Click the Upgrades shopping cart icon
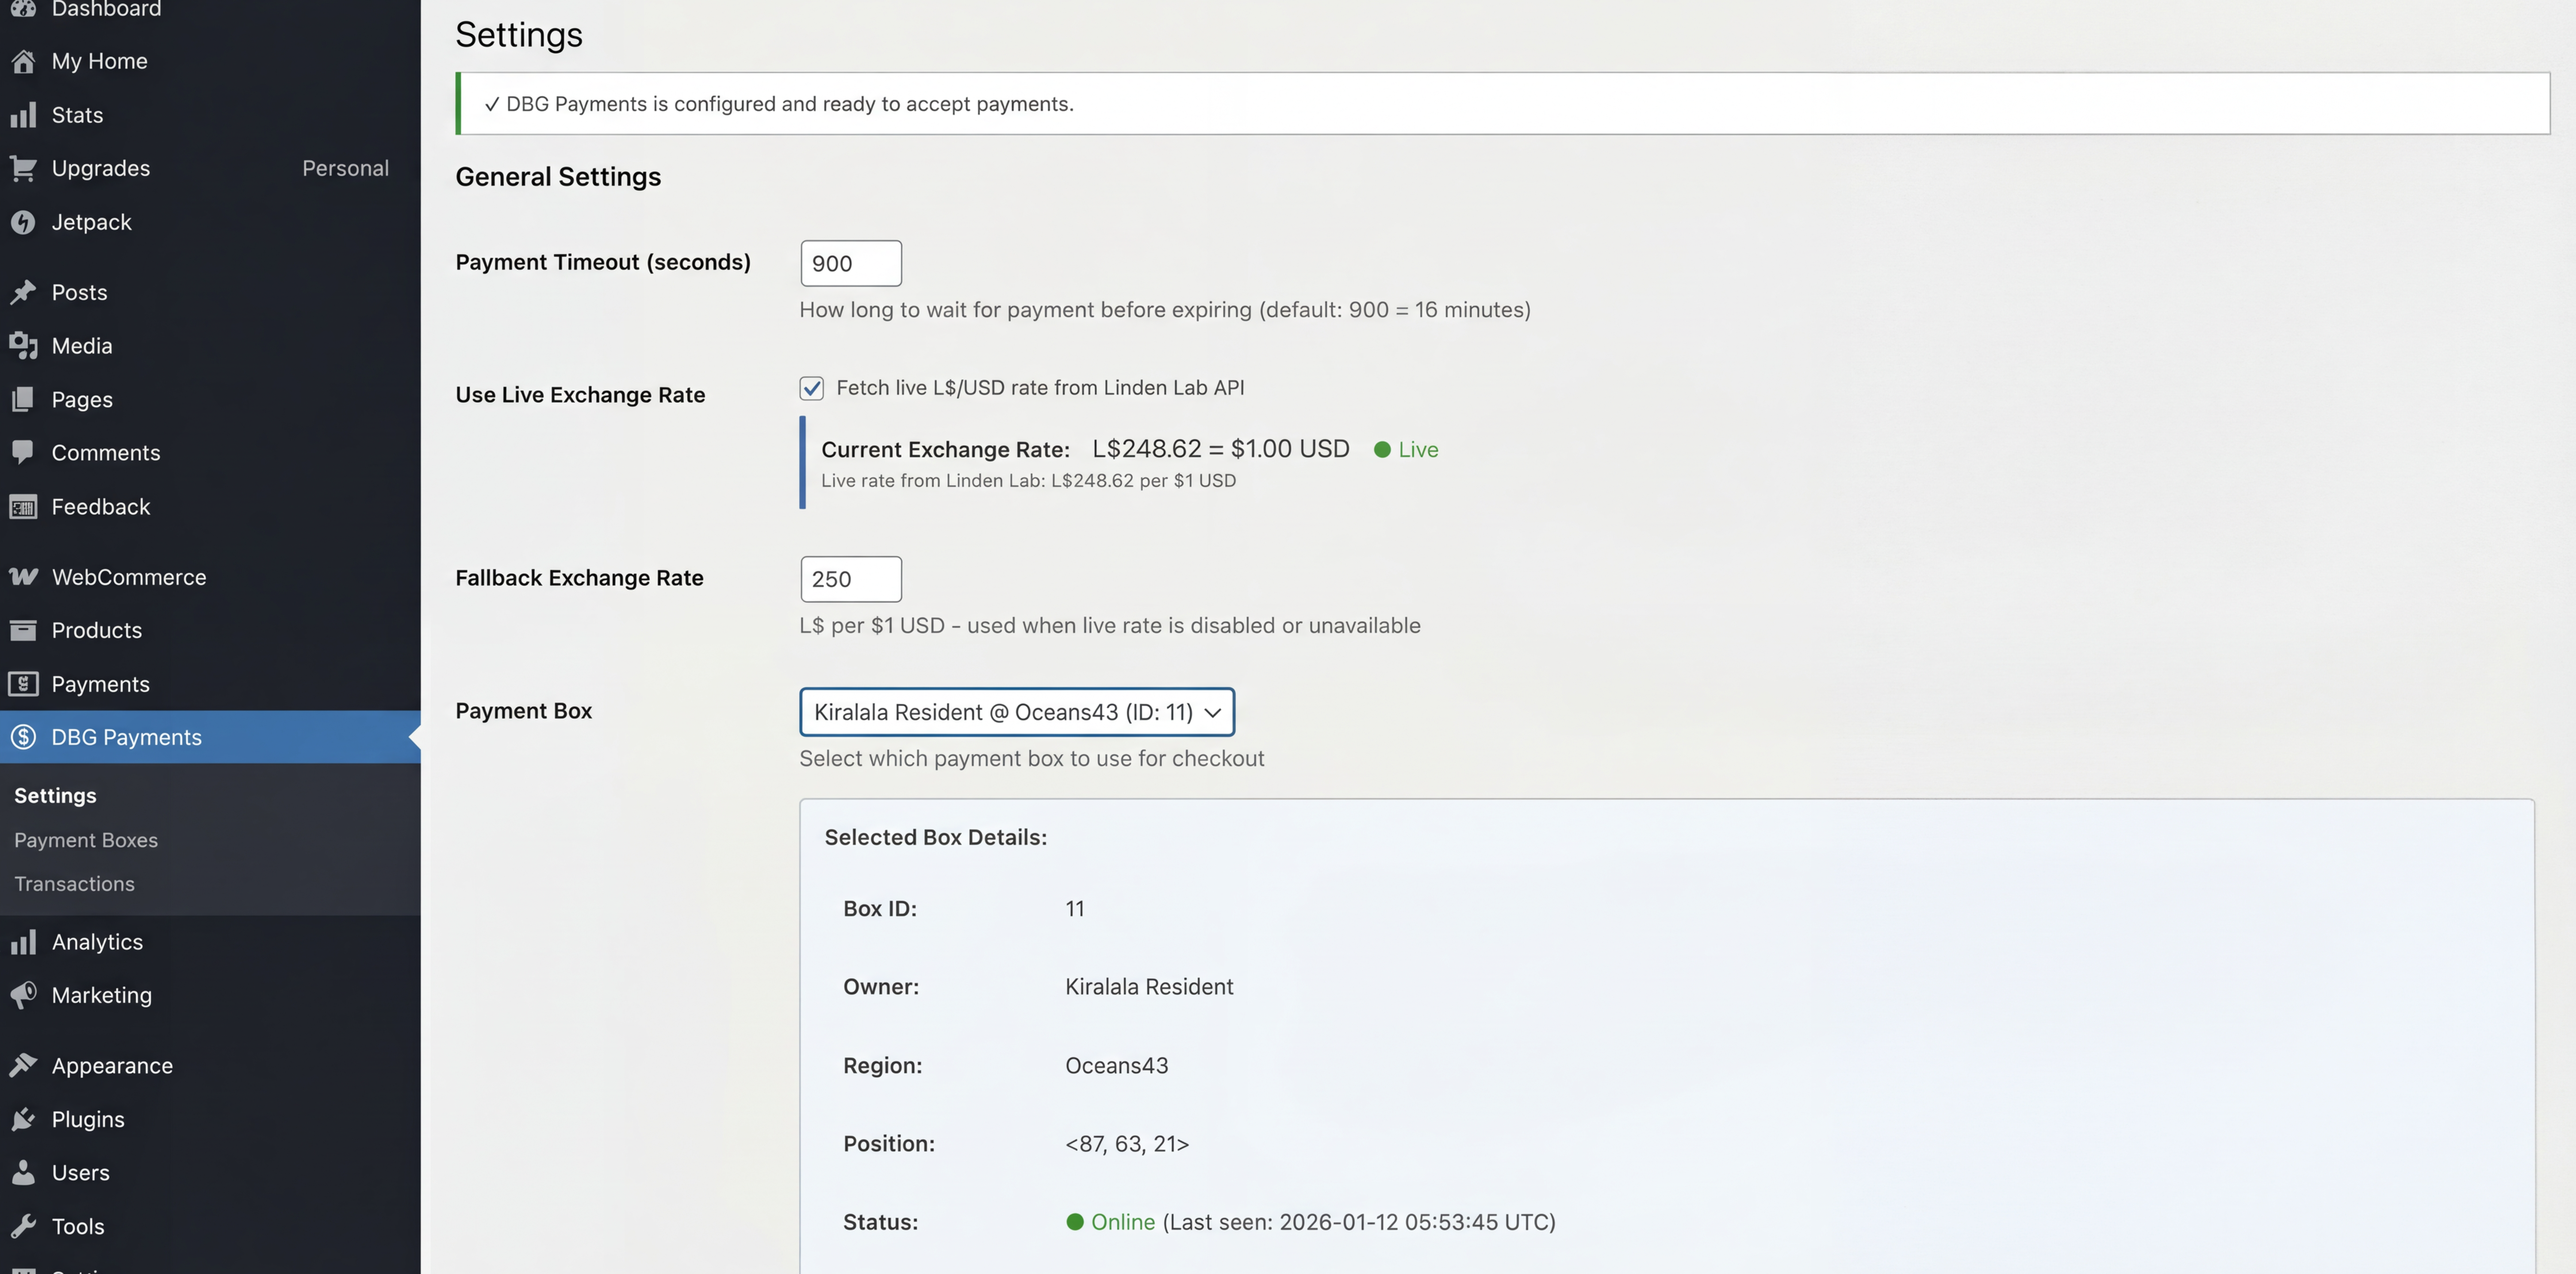2576x1274 pixels. tap(23, 168)
